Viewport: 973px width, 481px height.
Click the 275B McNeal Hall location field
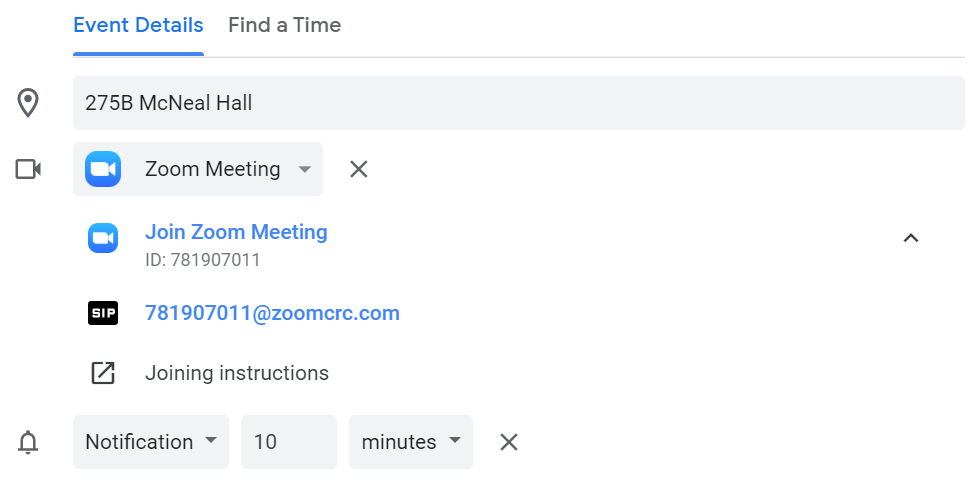(519, 103)
